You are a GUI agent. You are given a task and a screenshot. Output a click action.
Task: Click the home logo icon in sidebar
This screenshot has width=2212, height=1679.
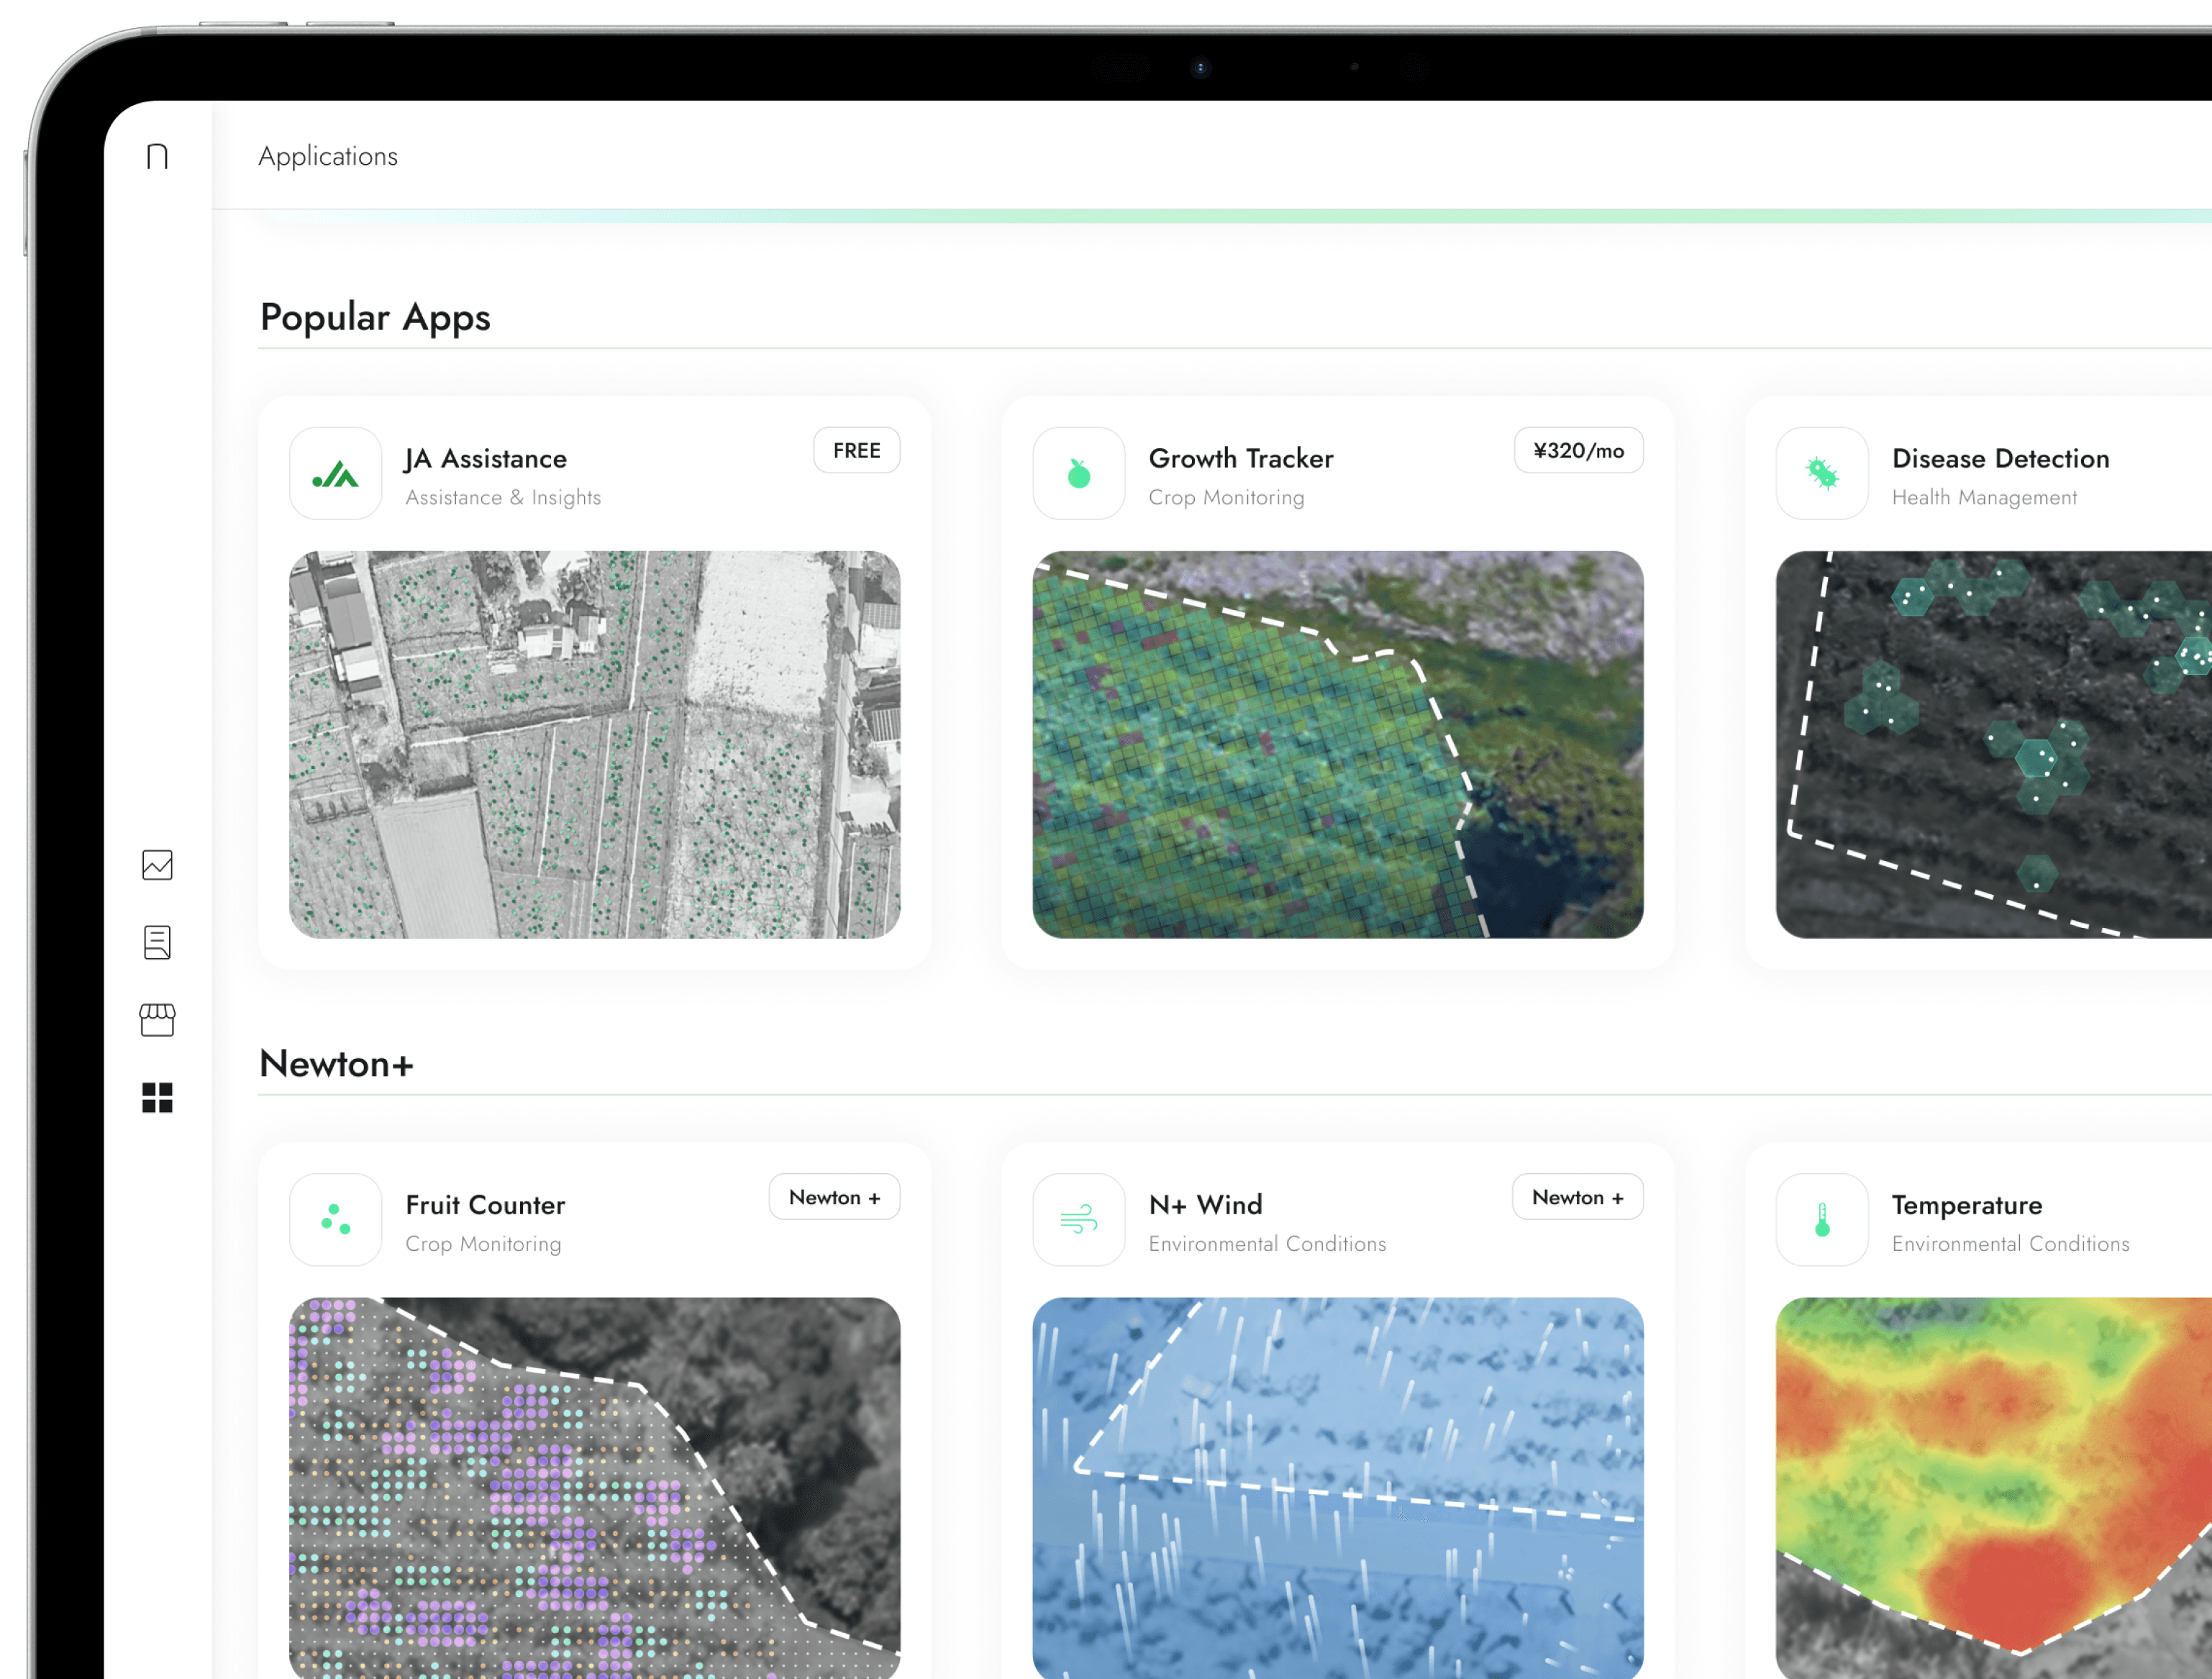point(157,156)
